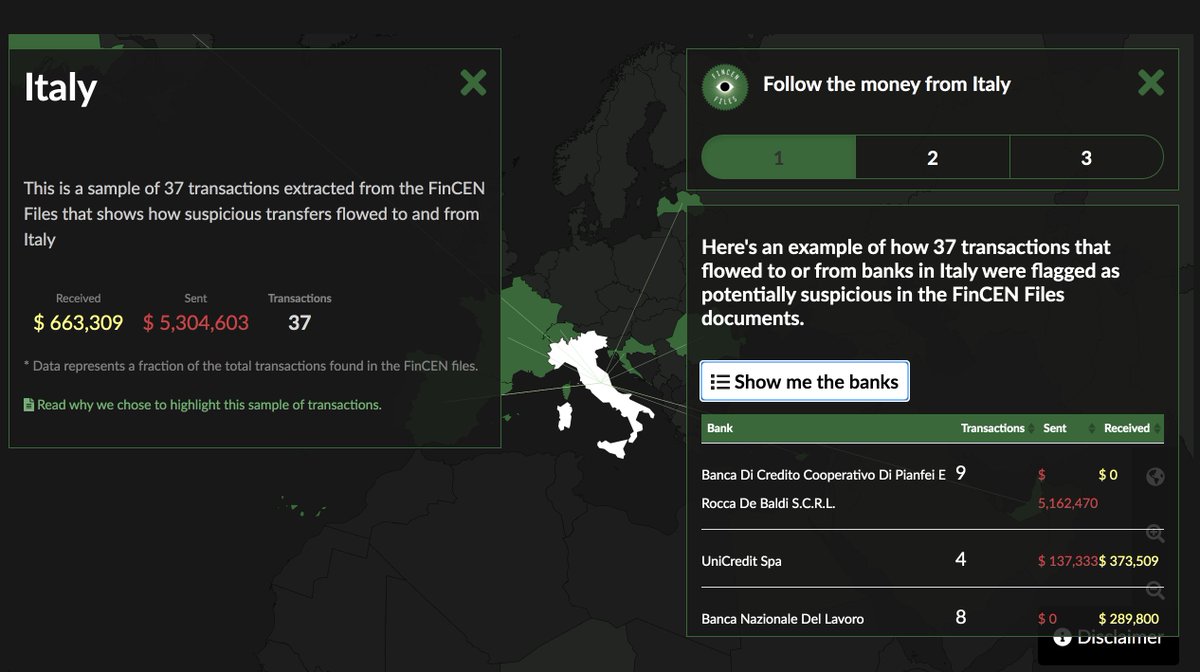1200x672 pixels.
Task: Go to step 2 tab
Action: pos(933,157)
